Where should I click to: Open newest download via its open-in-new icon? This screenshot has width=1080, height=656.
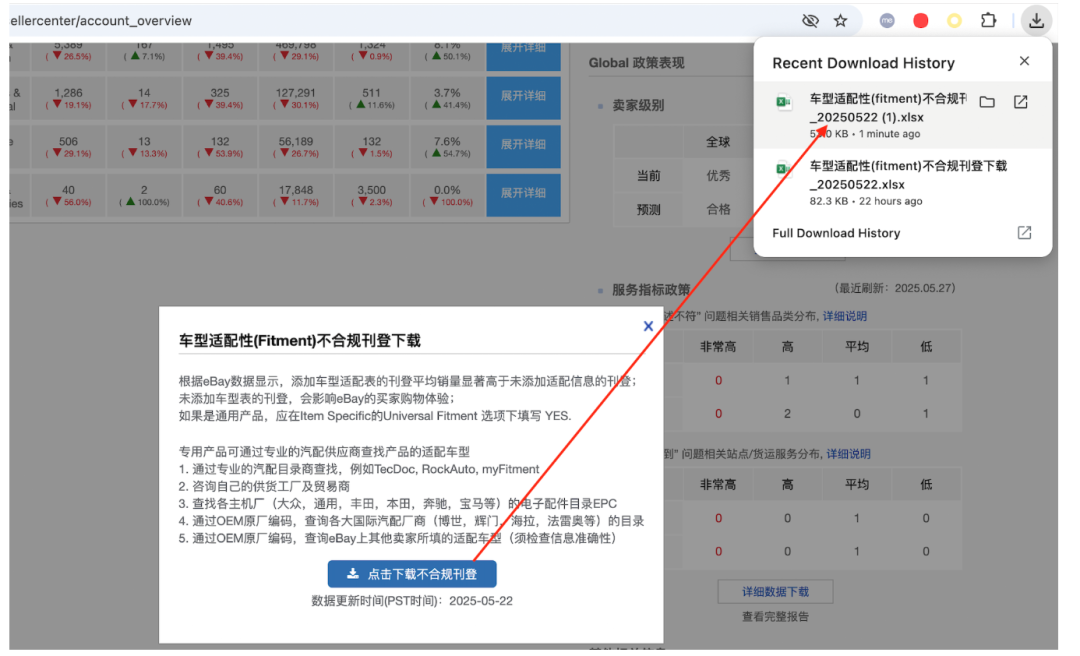pos(1019,102)
